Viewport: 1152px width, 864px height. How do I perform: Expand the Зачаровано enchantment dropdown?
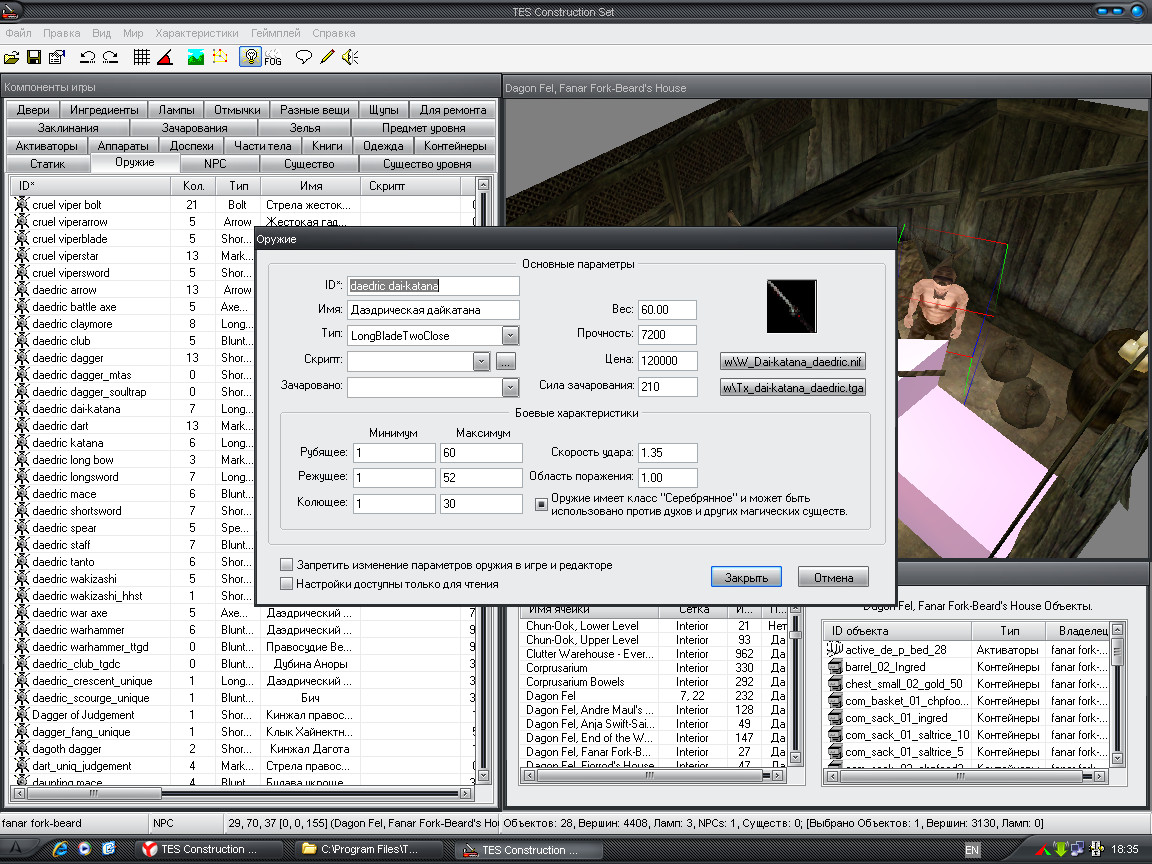(x=510, y=387)
